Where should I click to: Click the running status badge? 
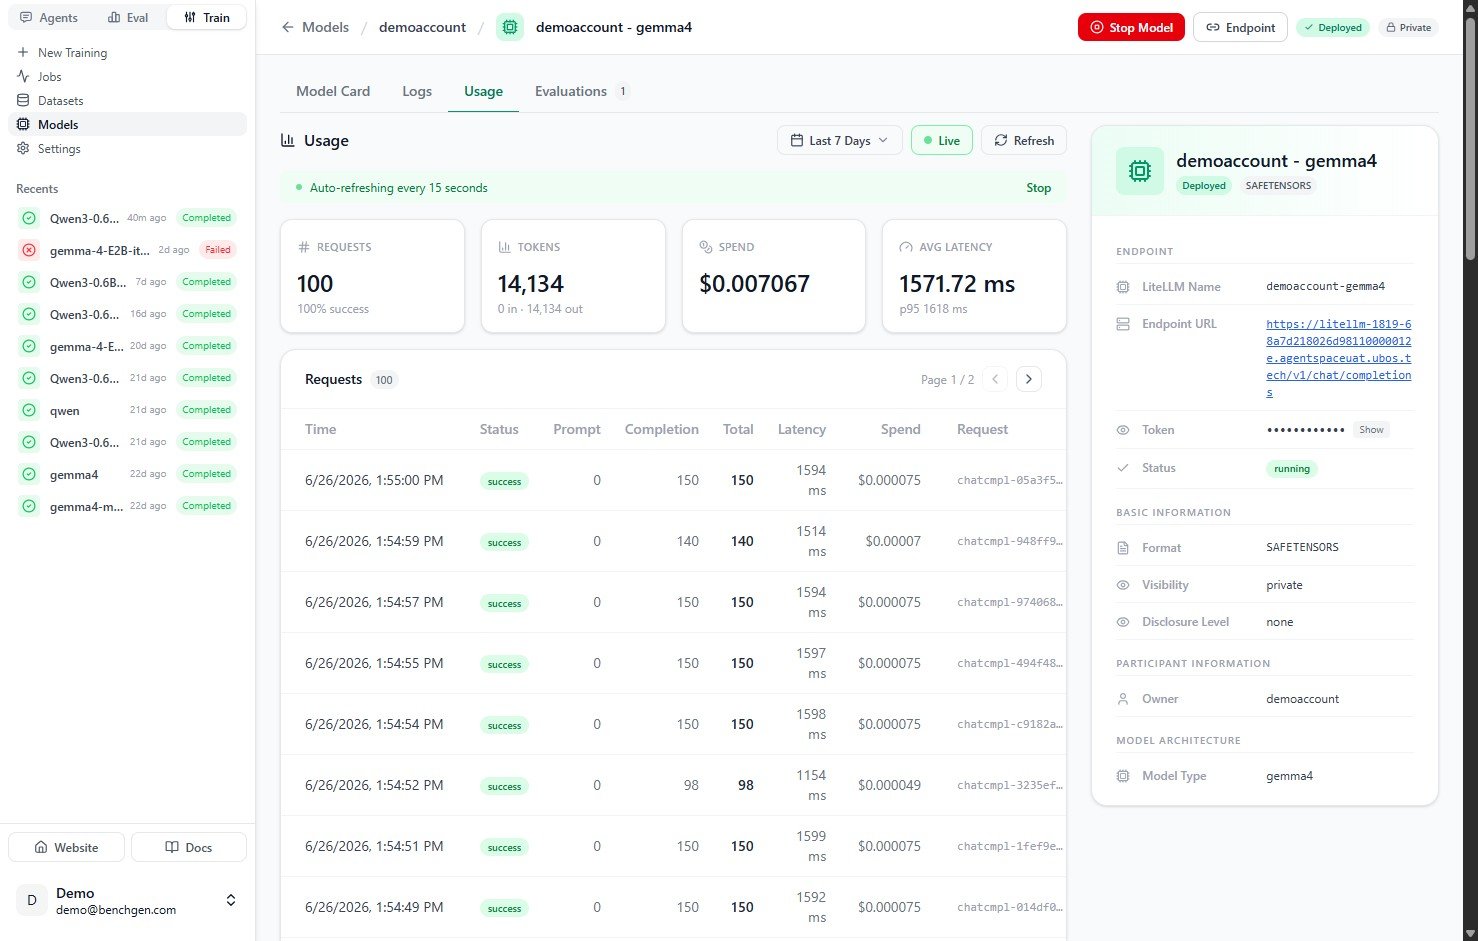(1291, 469)
